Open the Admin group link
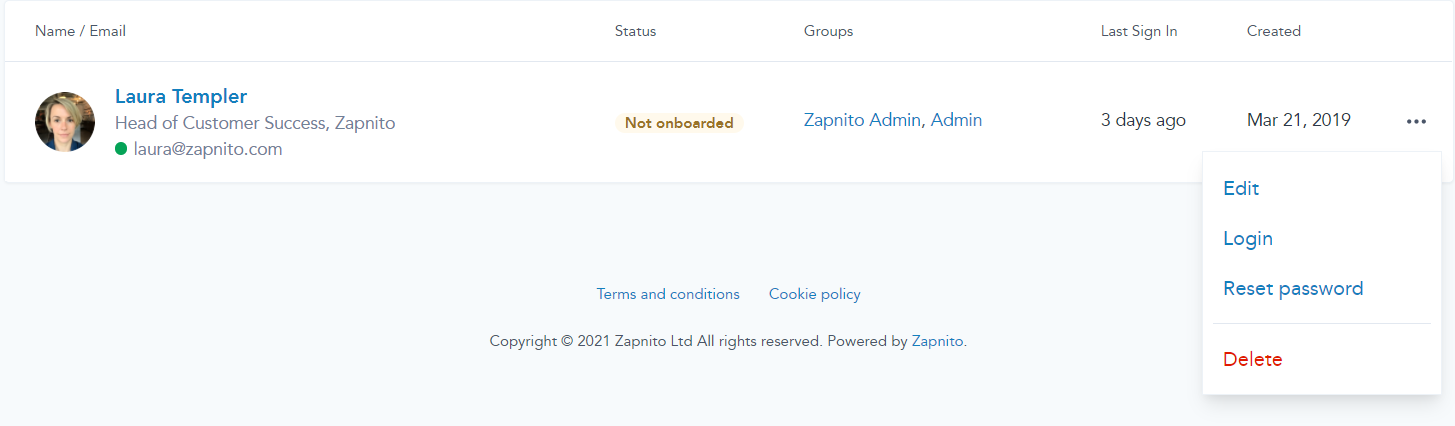 pyautogui.click(x=957, y=120)
